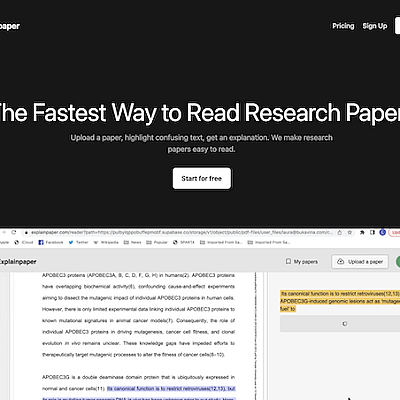Open the extensions puzzle icon in the browser toolbar
Viewport: 400px width, 400px height.
coord(362,232)
